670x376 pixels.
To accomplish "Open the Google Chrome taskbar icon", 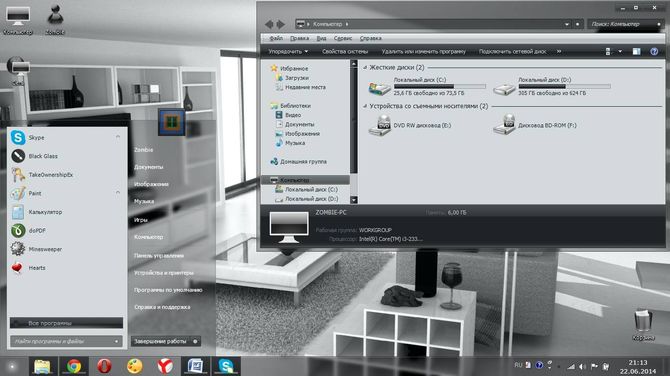I will (73, 366).
